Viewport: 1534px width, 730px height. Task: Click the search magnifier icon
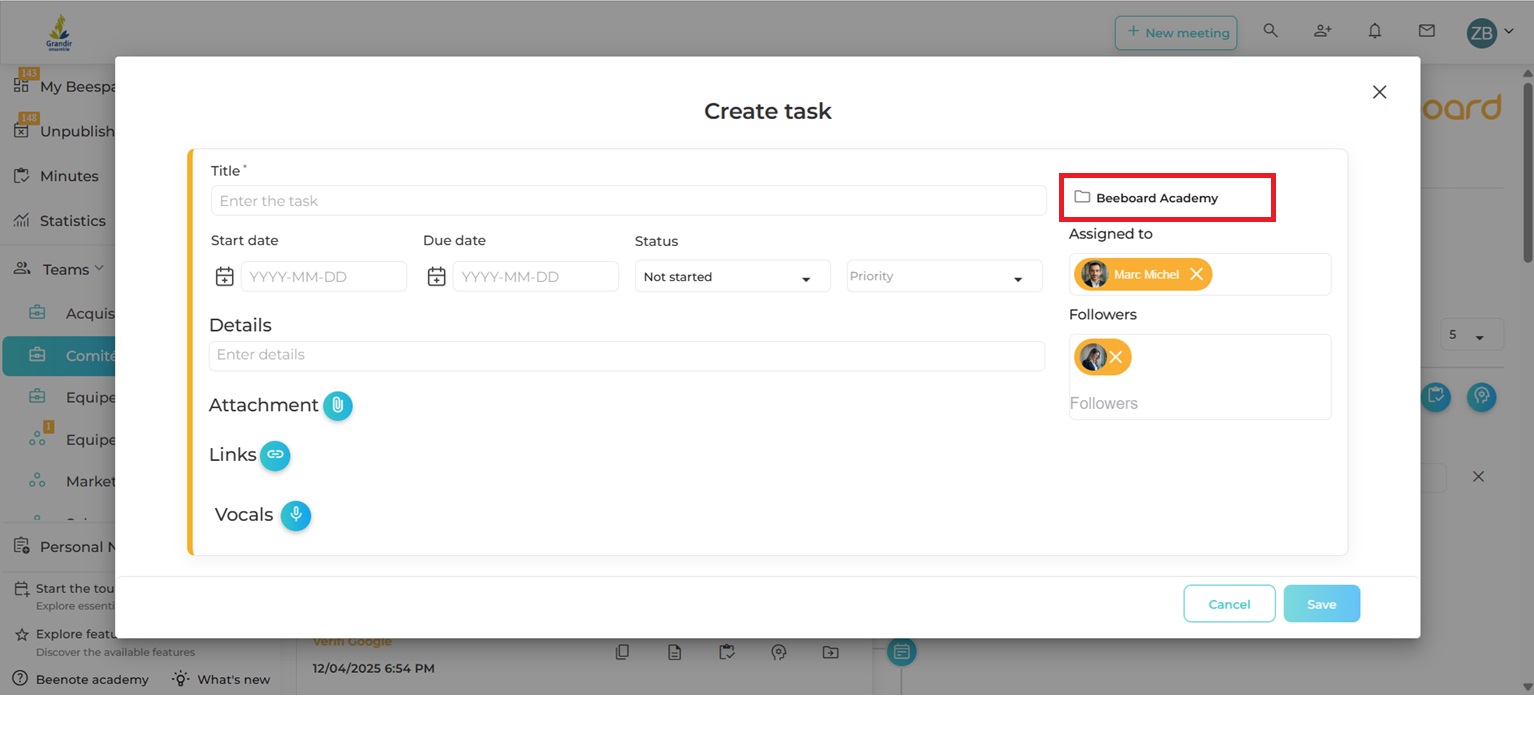pyautogui.click(x=1270, y=31)
